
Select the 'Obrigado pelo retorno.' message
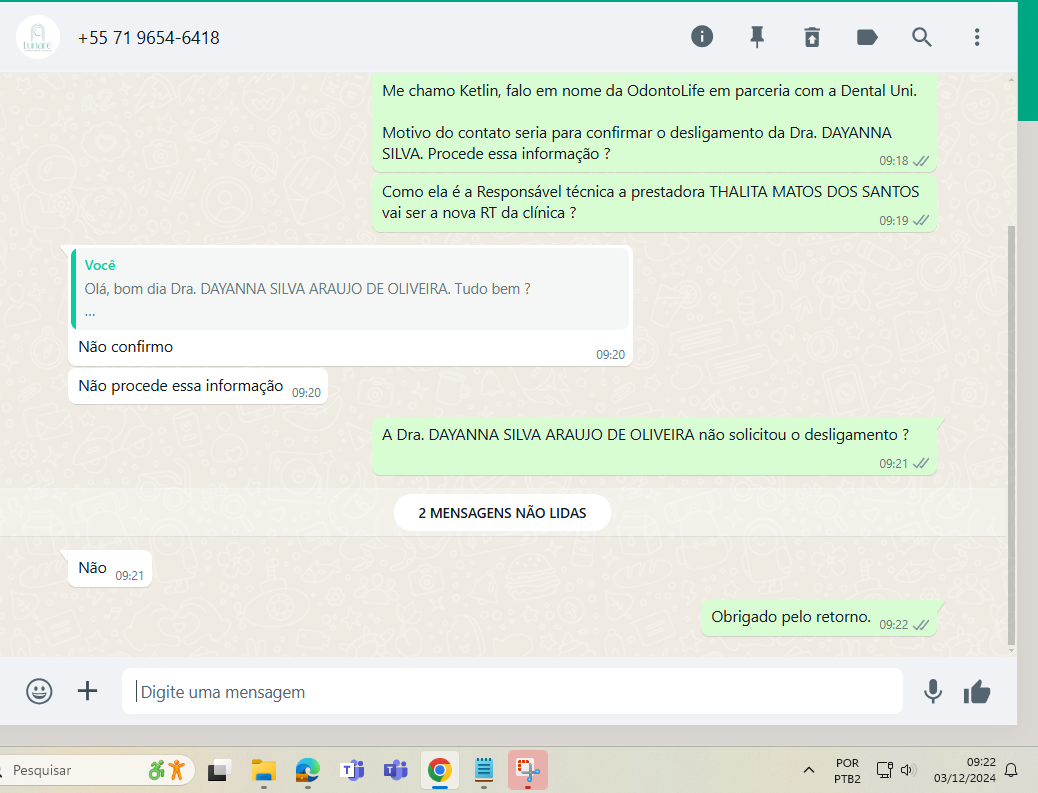pos(819,618)
